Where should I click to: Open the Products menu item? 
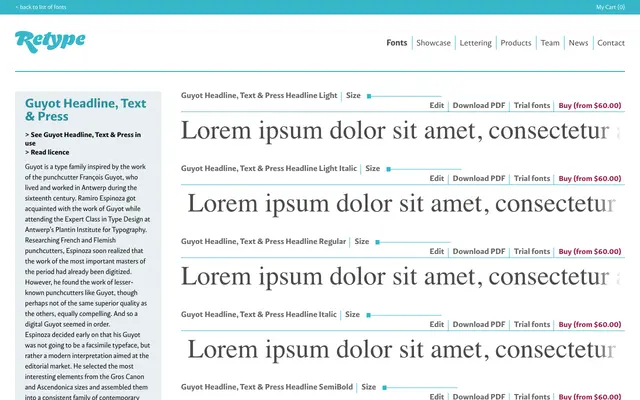click(516, 43)
